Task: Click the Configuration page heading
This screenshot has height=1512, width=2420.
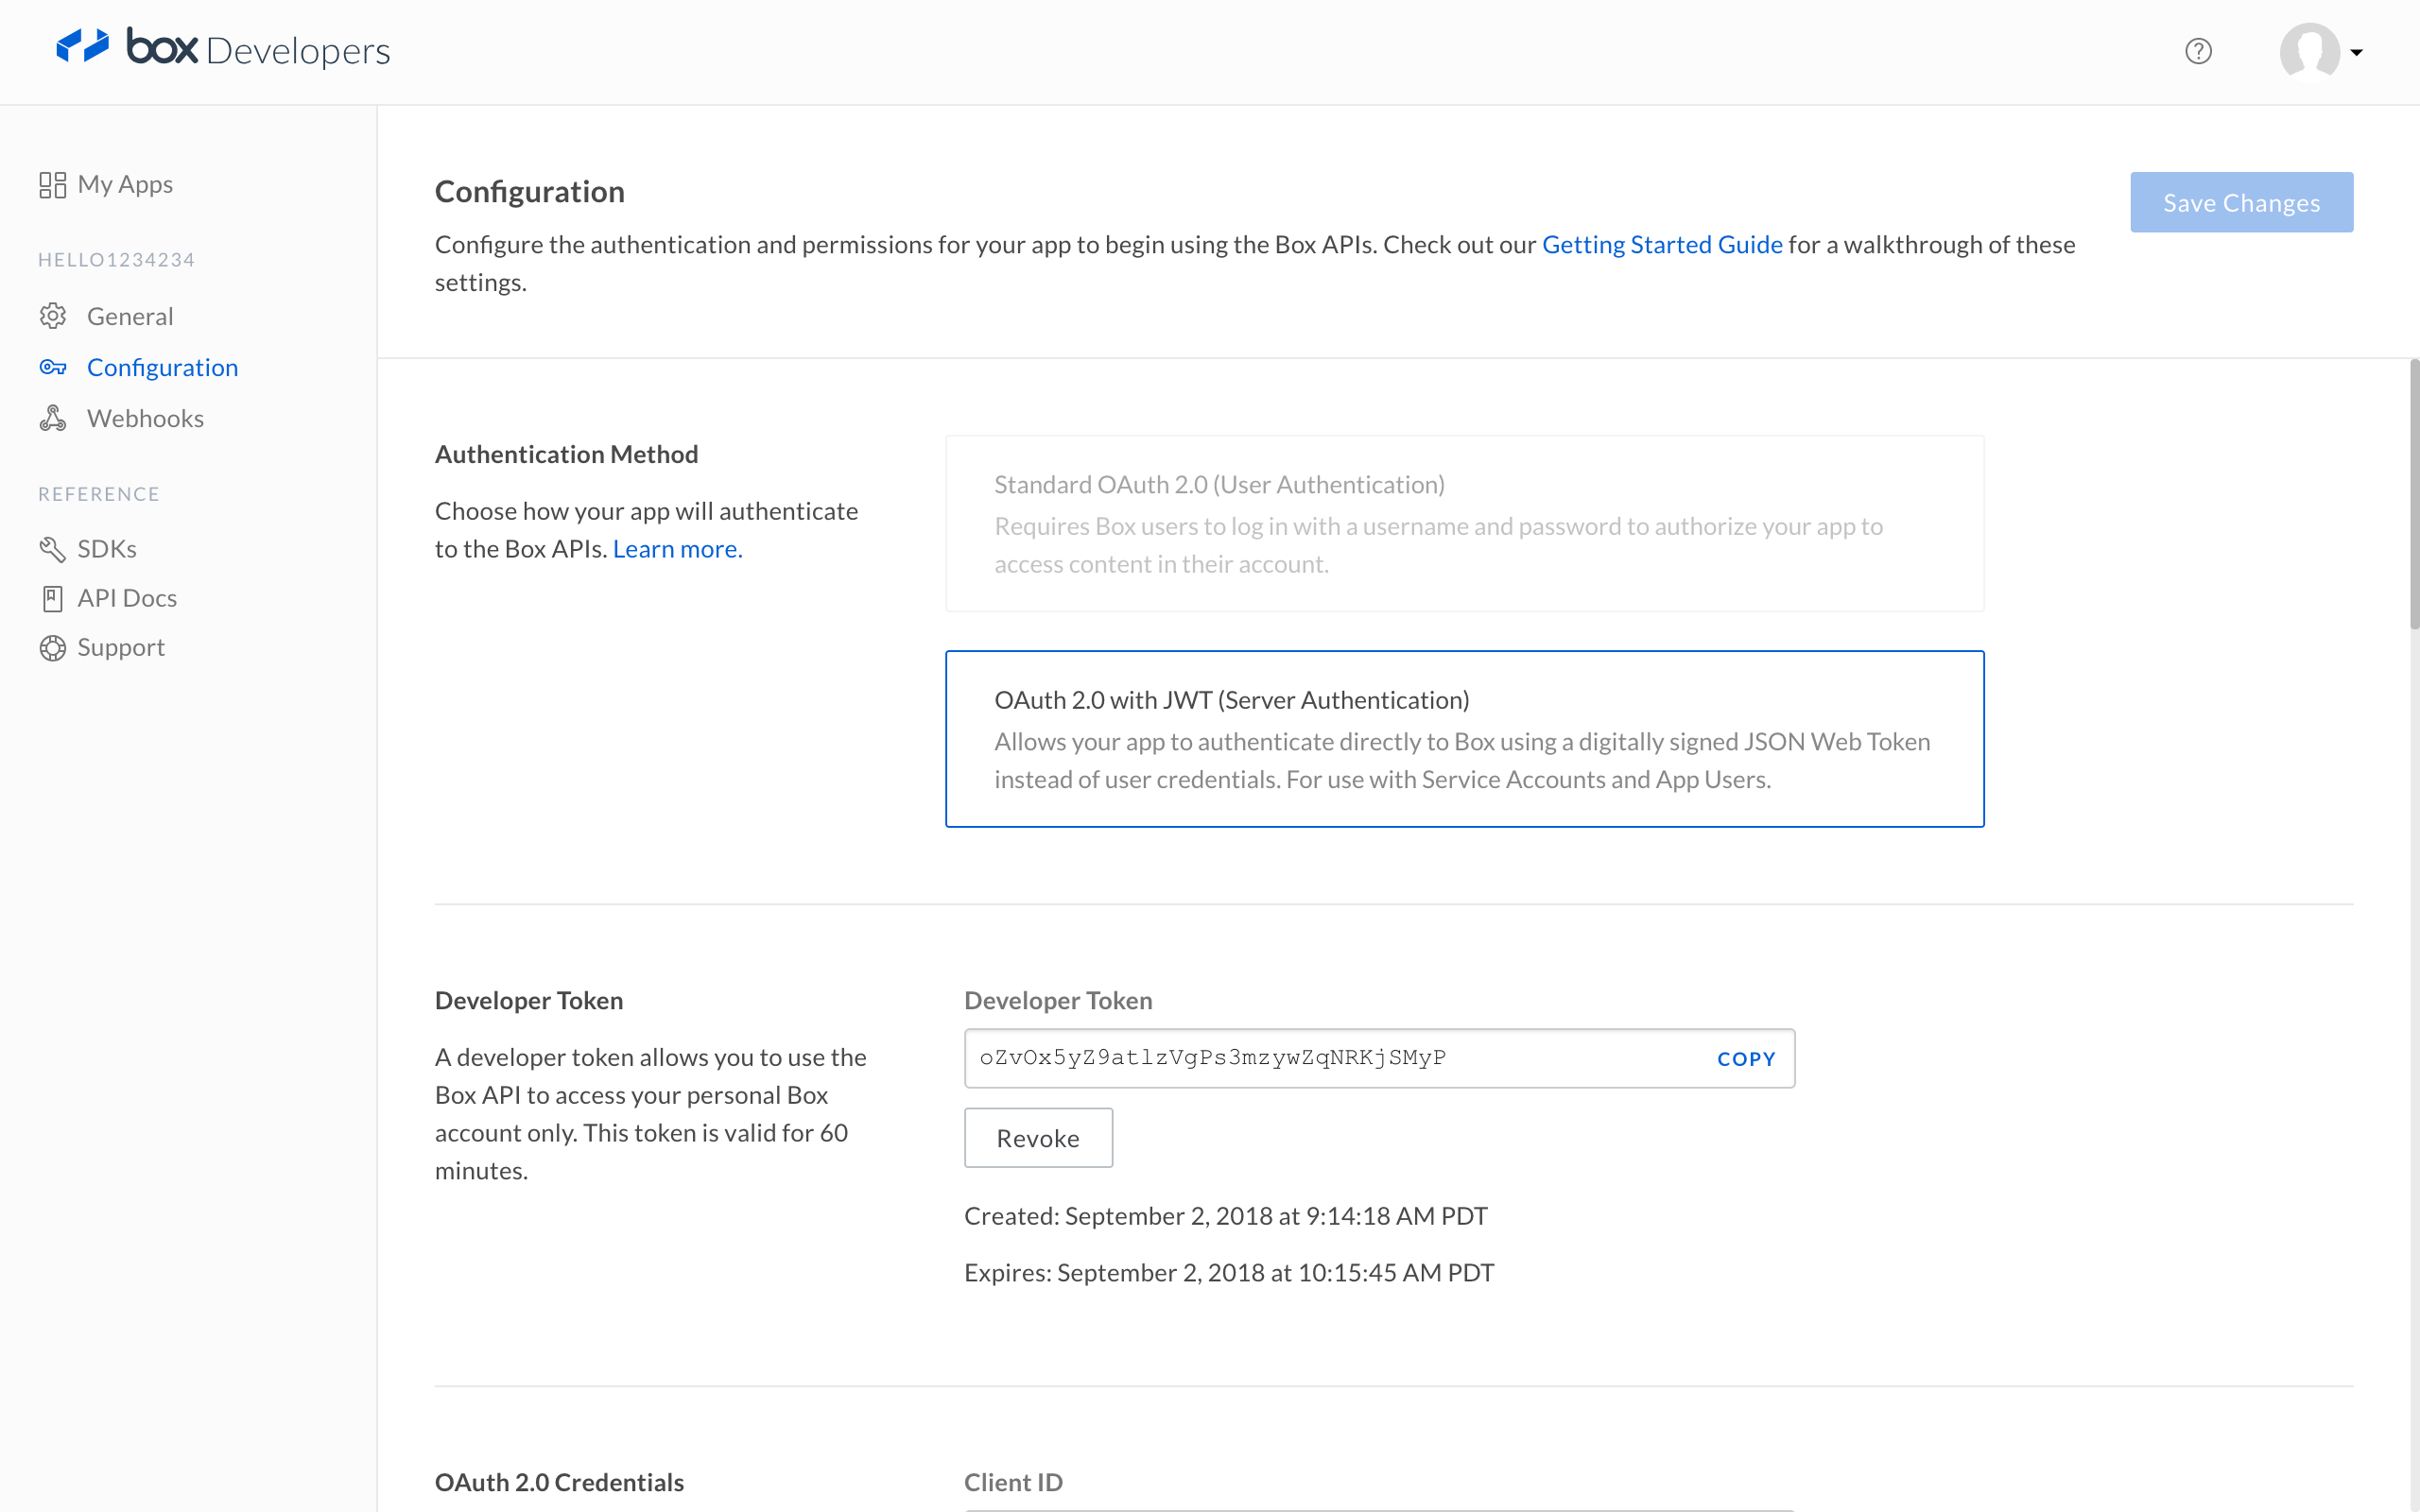Action: [x=529, y=192]
